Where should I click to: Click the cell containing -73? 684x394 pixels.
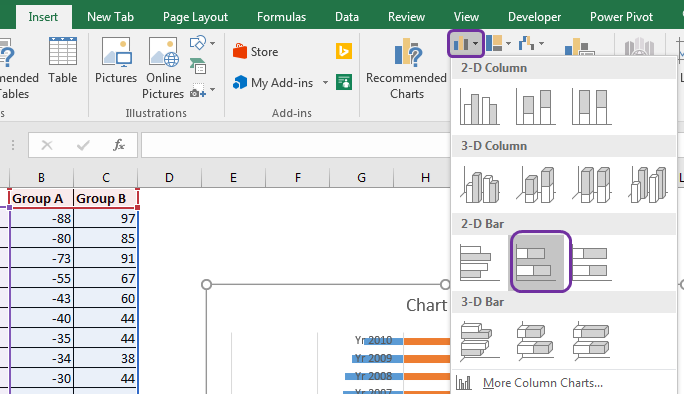pos(41,258)
